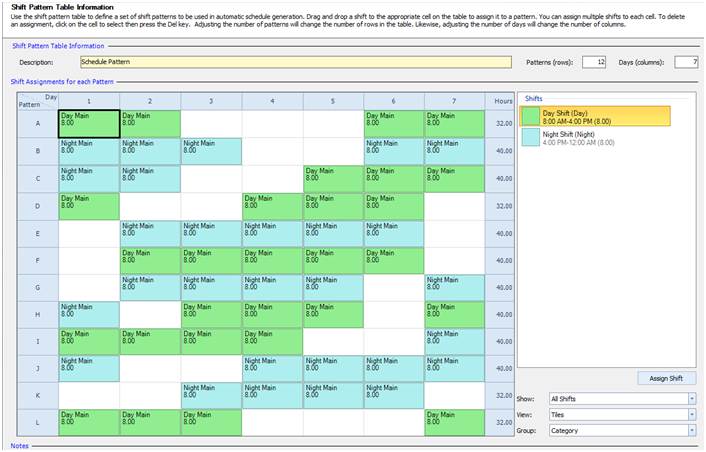Select pattern B day 3 Night Main cell
Image resolution: width=706 pixels, height=452 pixels.
click(x=211, y=151)
